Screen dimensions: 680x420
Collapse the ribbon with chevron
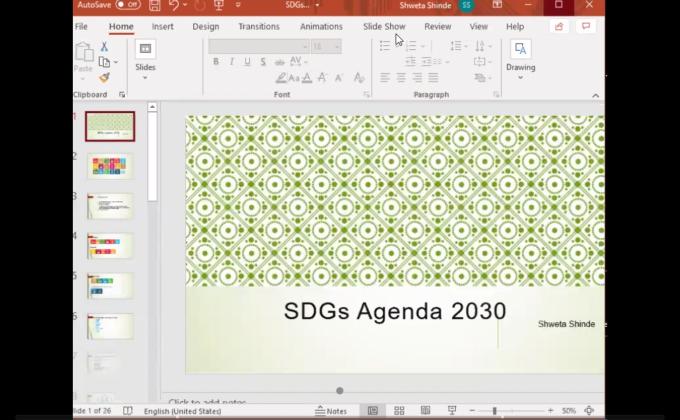[x=595, y=95]
